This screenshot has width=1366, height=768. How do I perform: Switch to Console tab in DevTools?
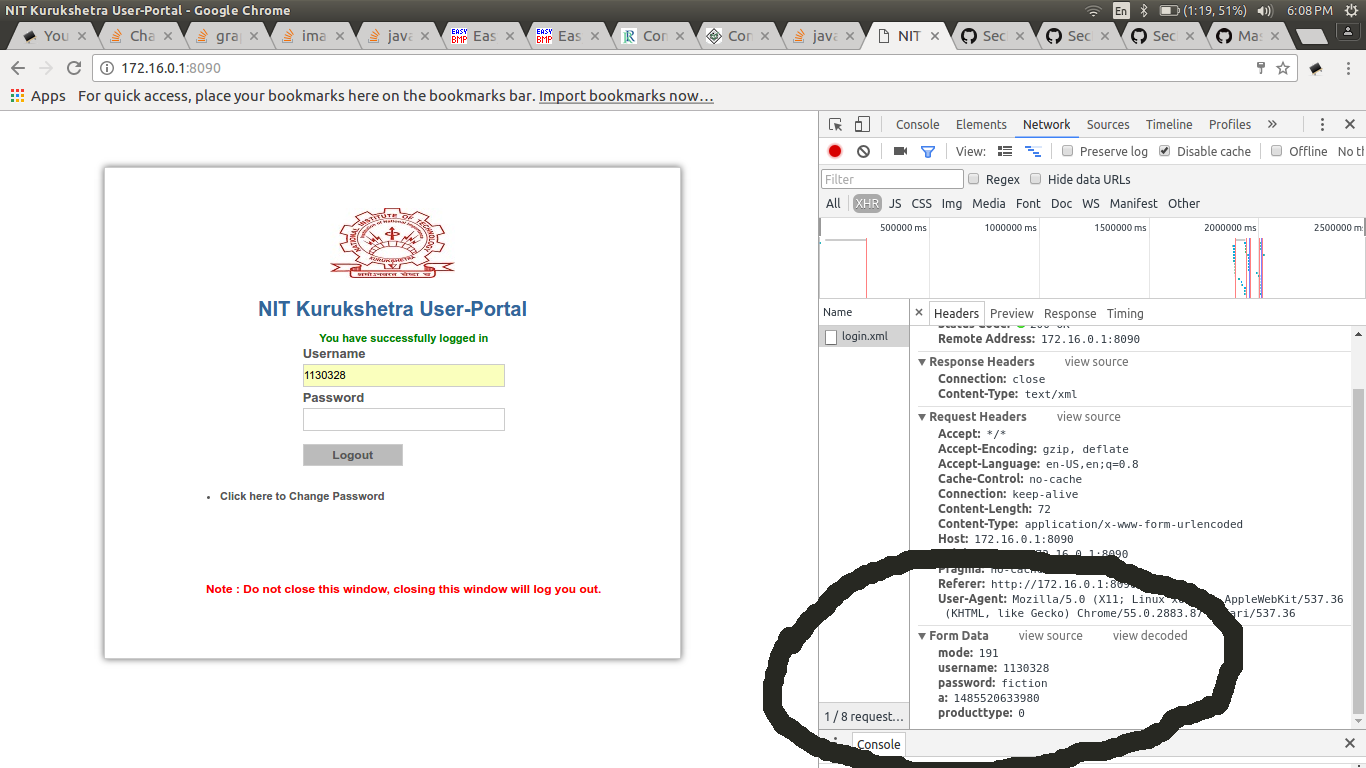(x=917, y=125)
